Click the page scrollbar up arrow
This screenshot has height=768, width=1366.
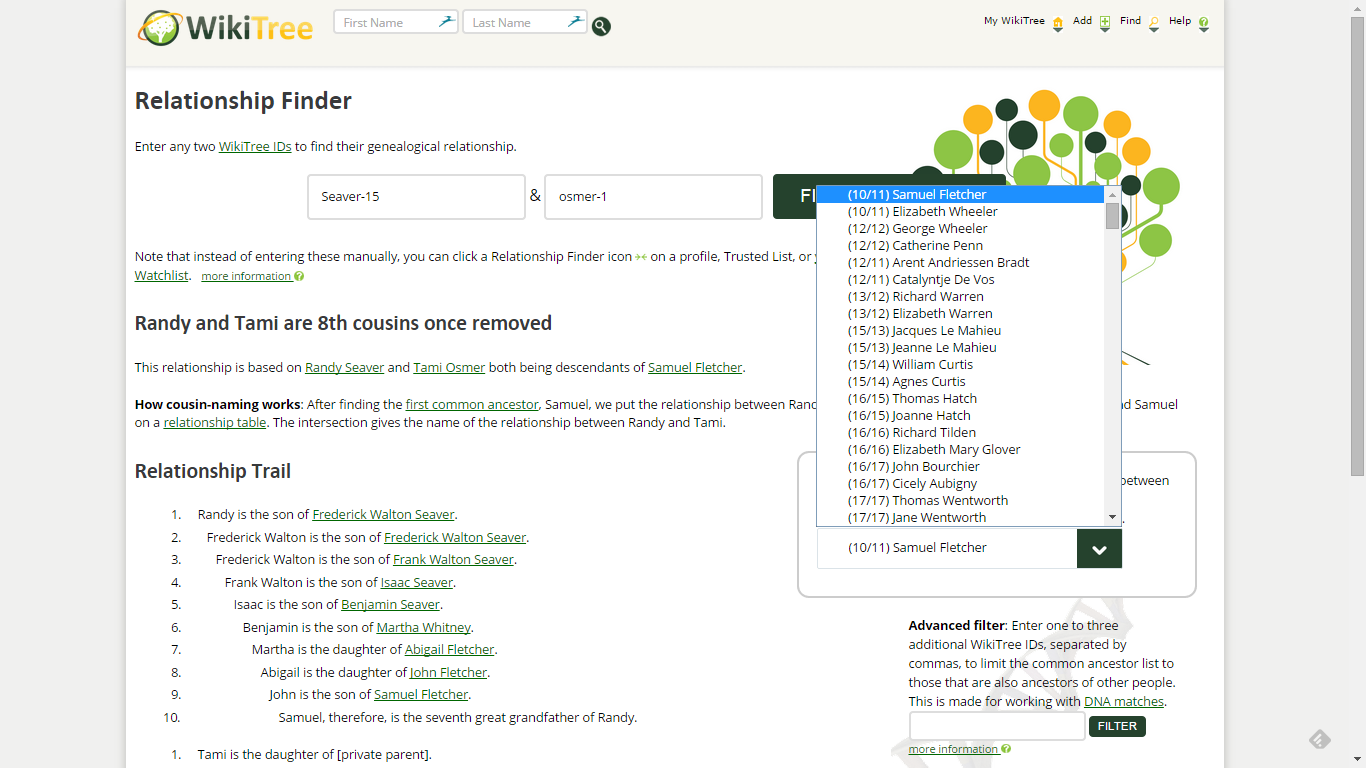click(1357, 8)
